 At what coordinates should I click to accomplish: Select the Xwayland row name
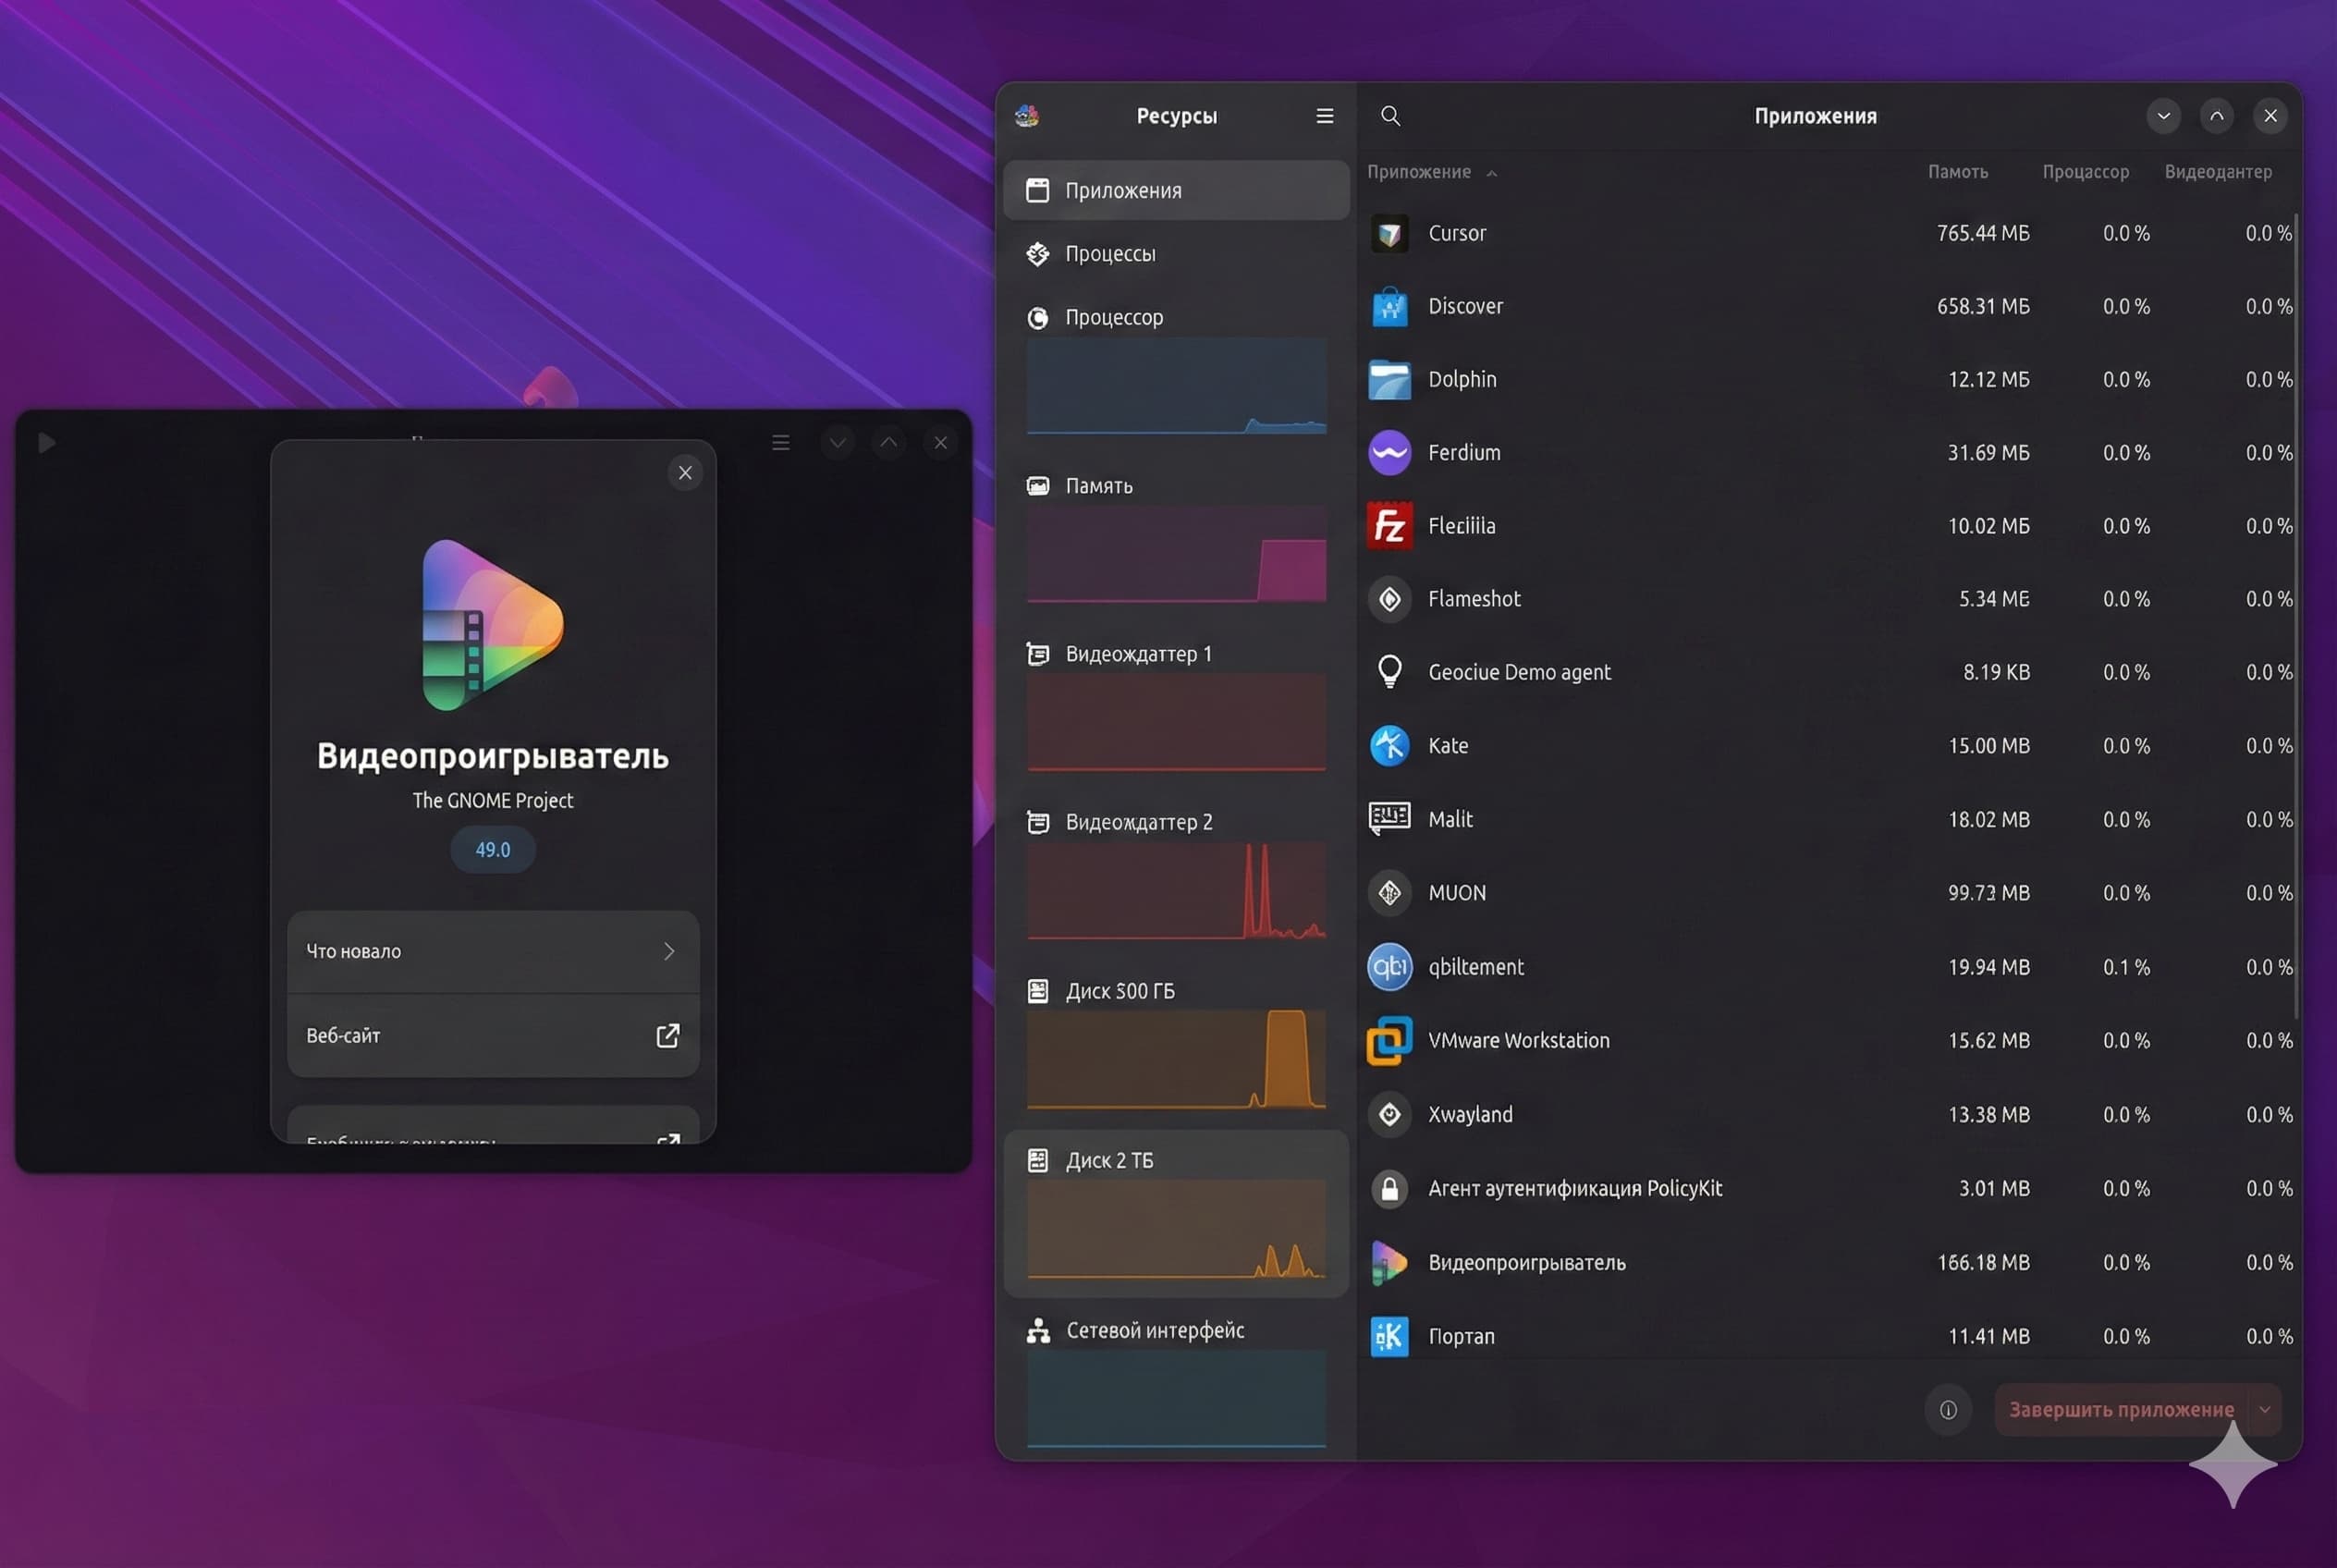coord(1470,1115)
